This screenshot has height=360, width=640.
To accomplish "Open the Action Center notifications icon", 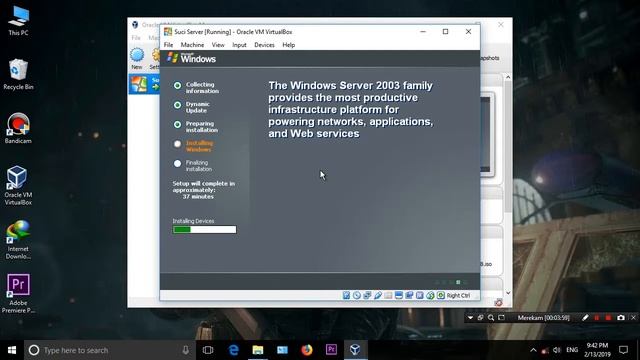I will click(x=623, y=350).
